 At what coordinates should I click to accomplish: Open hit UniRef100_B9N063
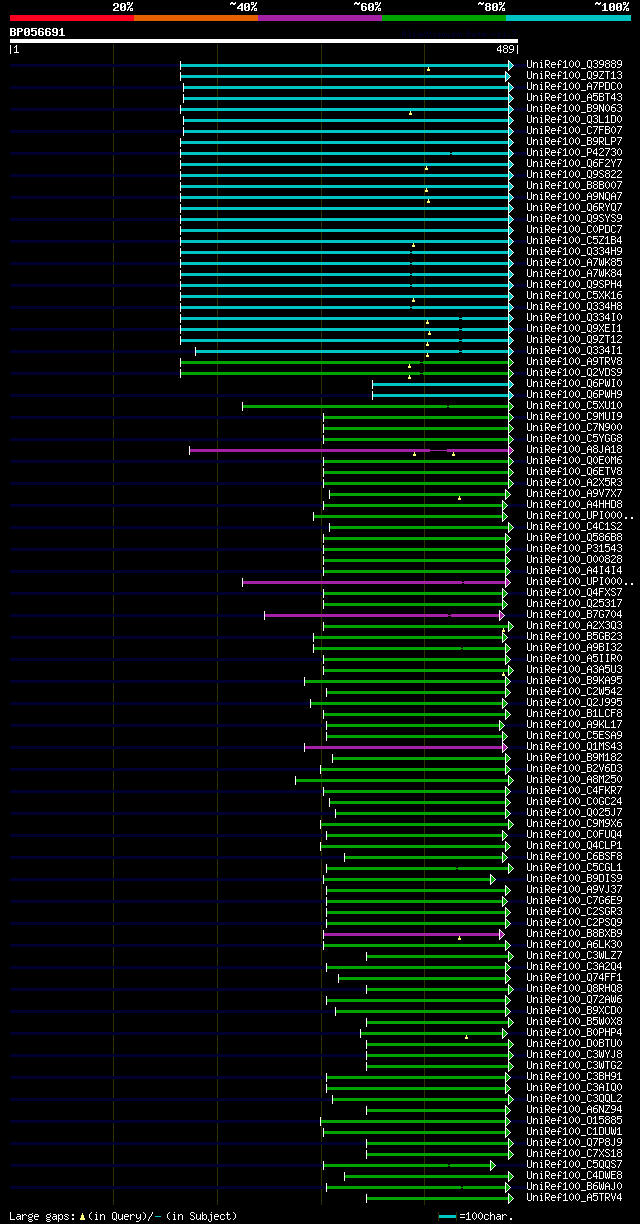574,108
